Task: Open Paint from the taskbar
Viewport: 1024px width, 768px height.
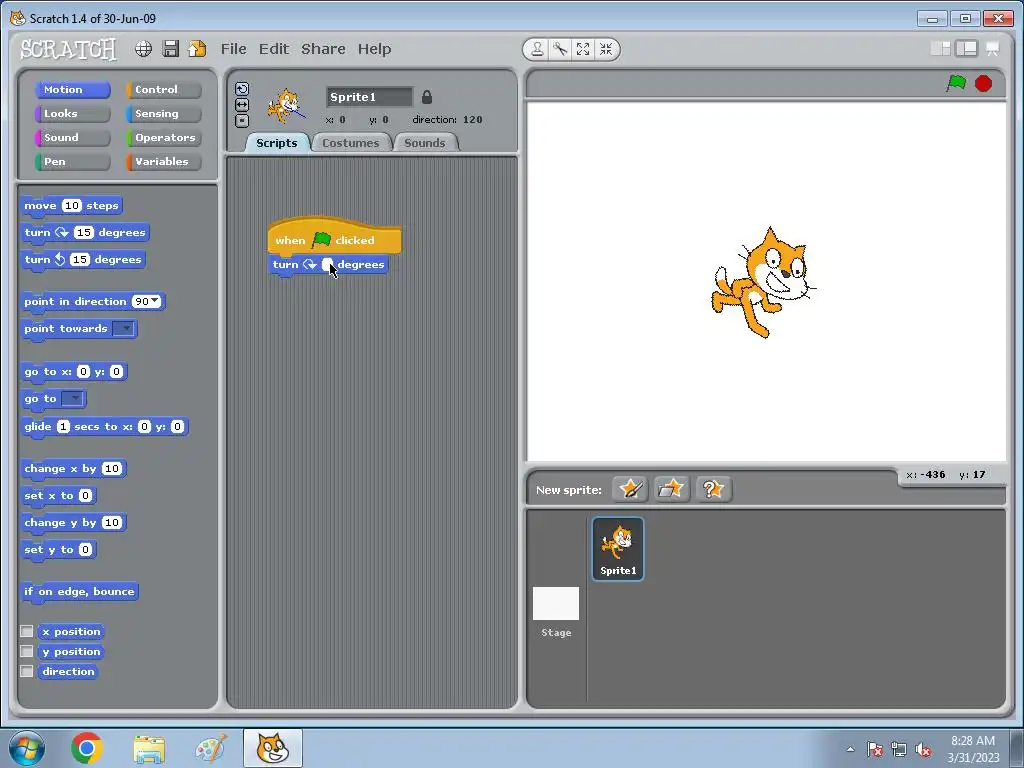Action: [x=211, y=748]
